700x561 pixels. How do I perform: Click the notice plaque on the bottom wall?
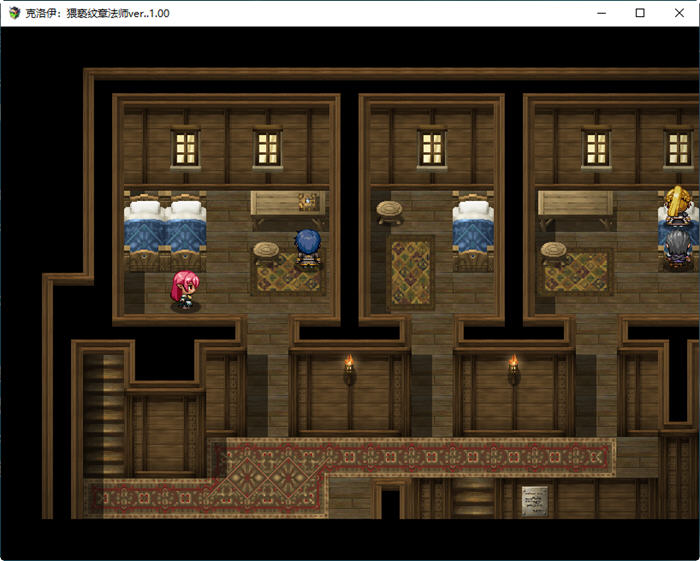coord(535,499)
